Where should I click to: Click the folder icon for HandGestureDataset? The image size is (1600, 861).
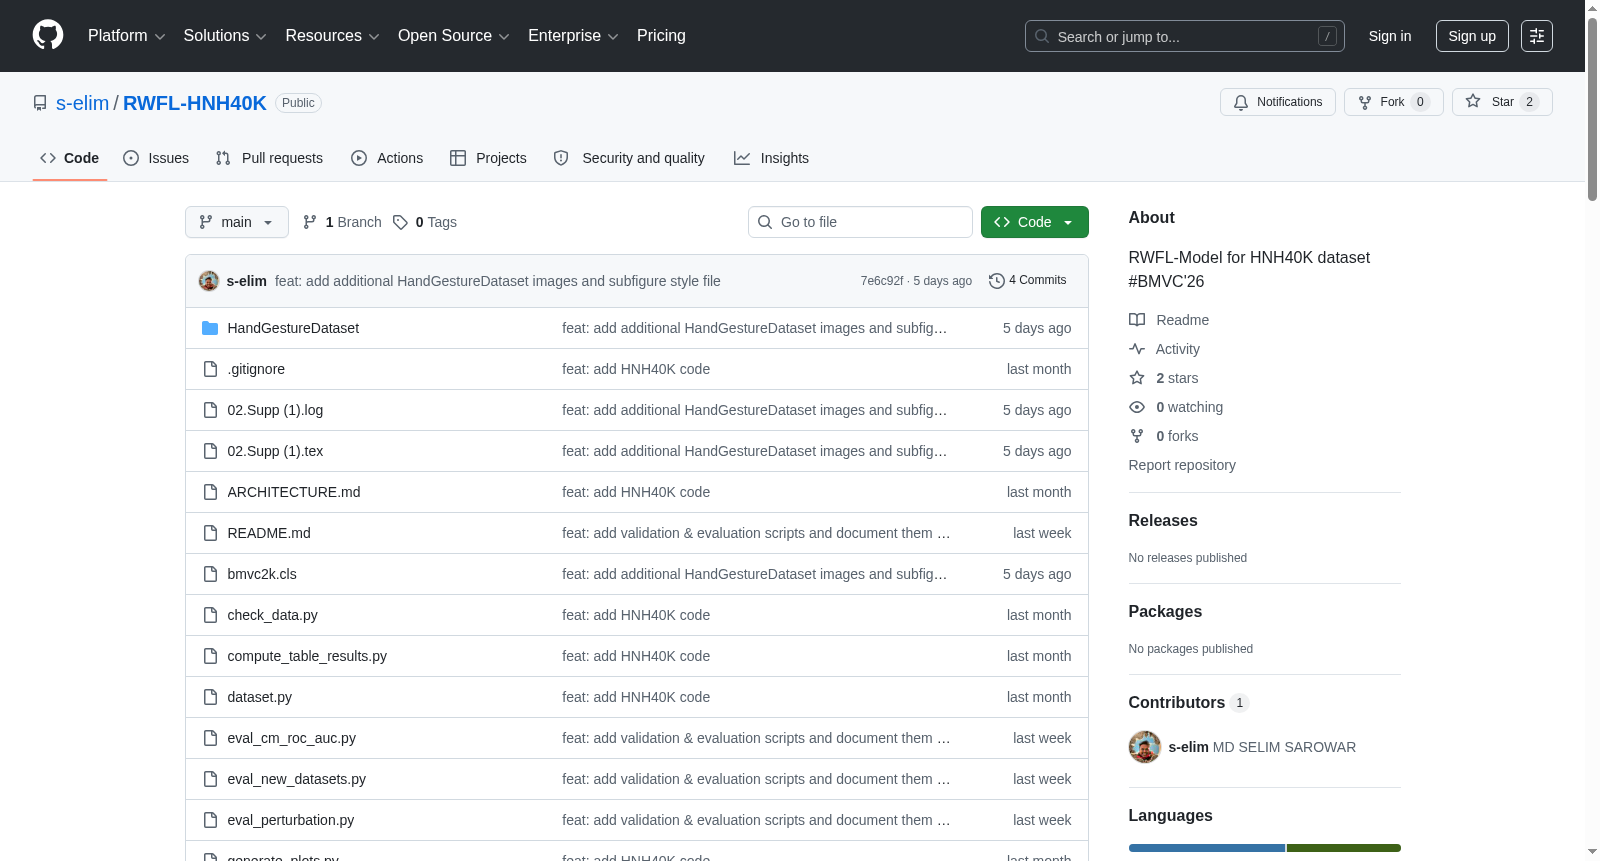(x=210, y=328)
